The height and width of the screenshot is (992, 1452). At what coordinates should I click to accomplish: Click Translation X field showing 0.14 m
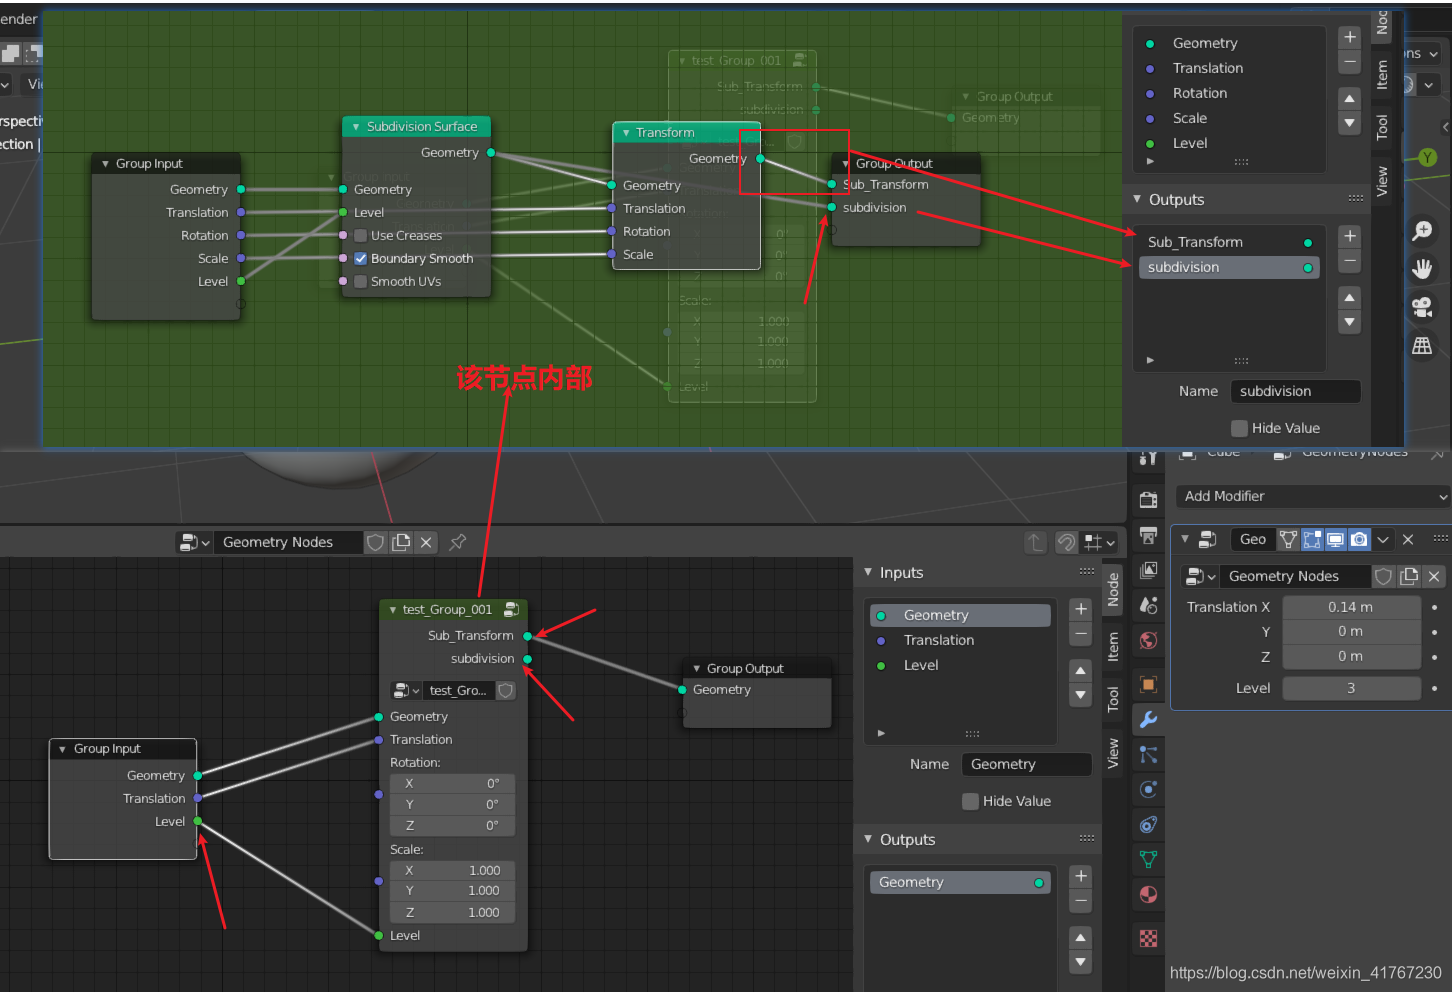click(x=1351, y=607)
